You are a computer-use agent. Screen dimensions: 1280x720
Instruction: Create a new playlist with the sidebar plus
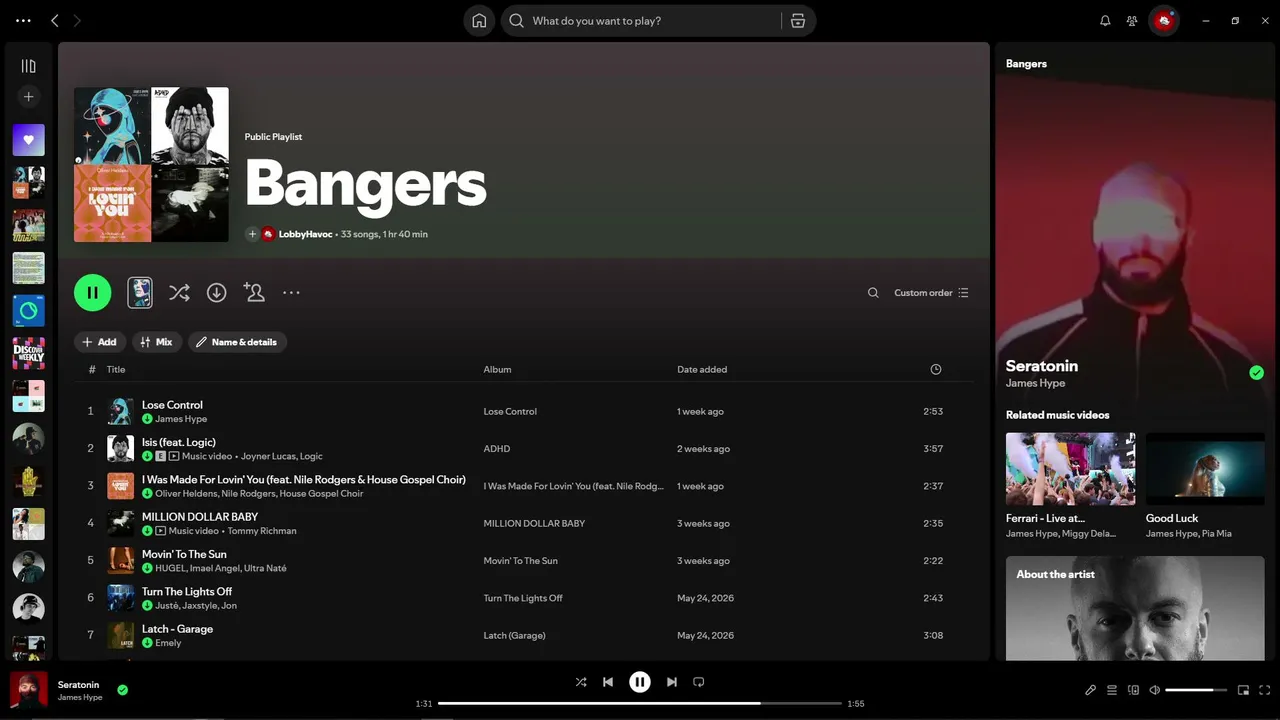28,97
